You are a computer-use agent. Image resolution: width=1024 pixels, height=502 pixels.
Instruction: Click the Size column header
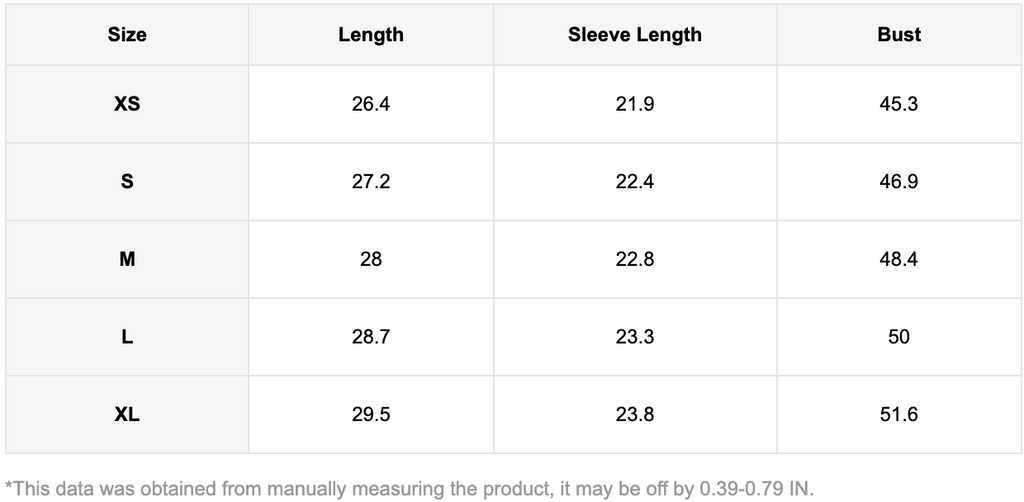click(127, 35)
